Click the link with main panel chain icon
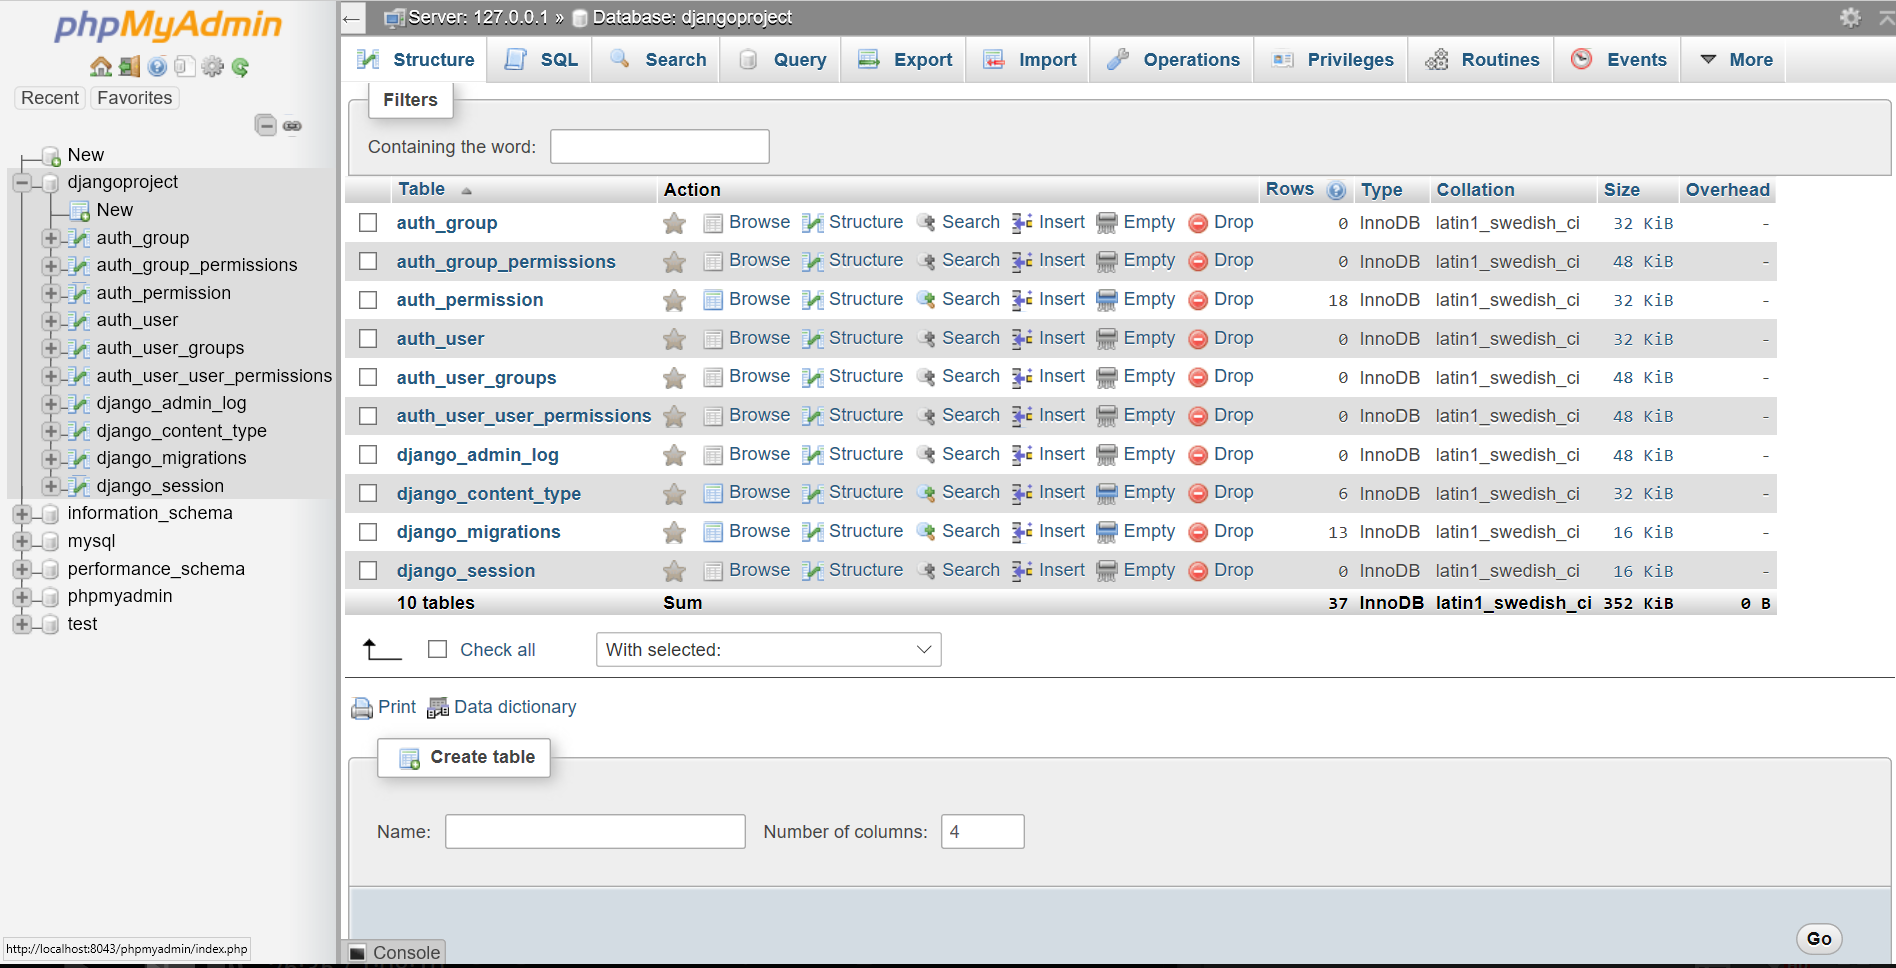Image resolution: width=1896 pixels, height=968 pixels. click(x=292, y=126)
